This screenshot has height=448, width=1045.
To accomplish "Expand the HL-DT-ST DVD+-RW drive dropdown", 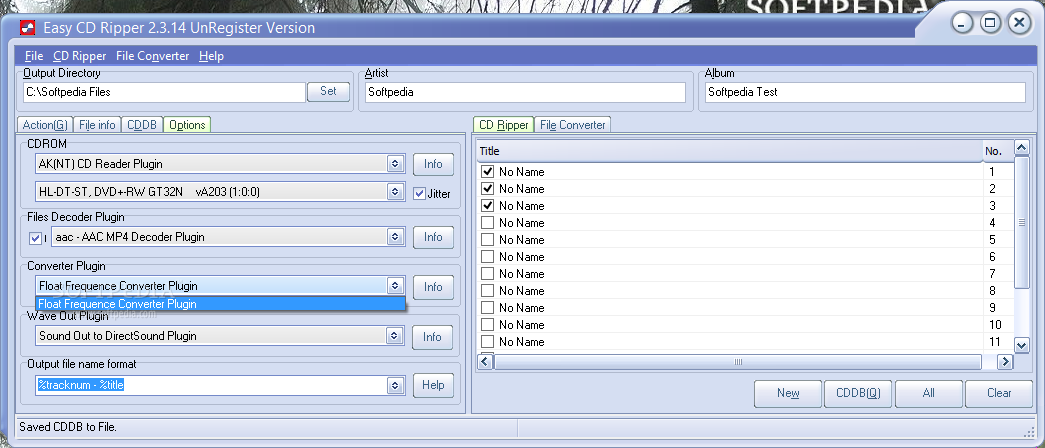I will point(395,192).
